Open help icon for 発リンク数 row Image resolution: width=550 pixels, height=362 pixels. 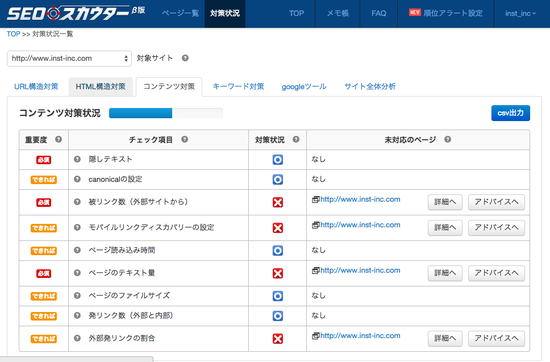pyautogui.click(x=77, y=315)
